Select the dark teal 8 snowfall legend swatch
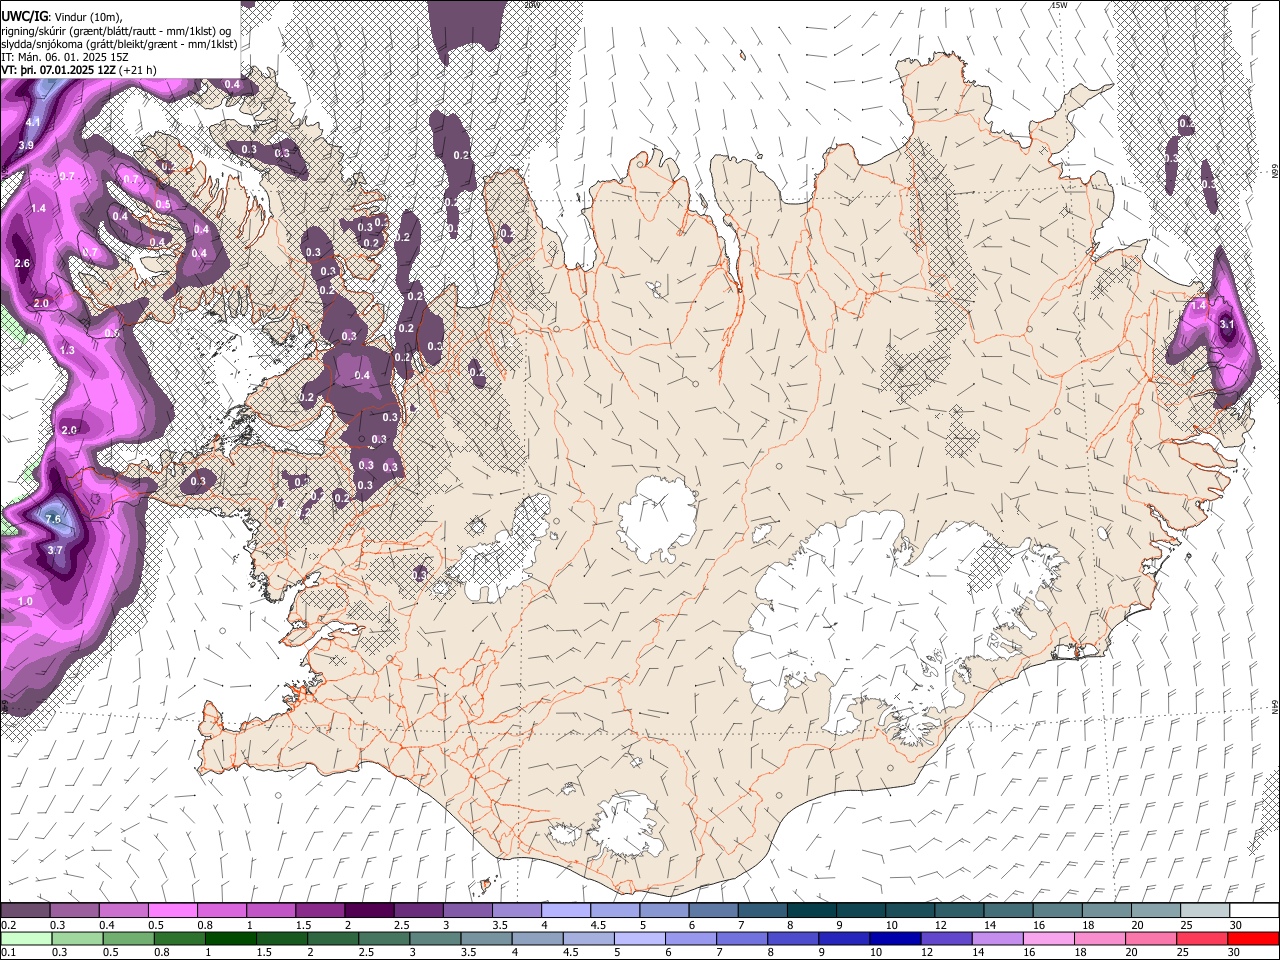Image resolution: width=1280 pixels, height=960 pixels. coord(812,911)
